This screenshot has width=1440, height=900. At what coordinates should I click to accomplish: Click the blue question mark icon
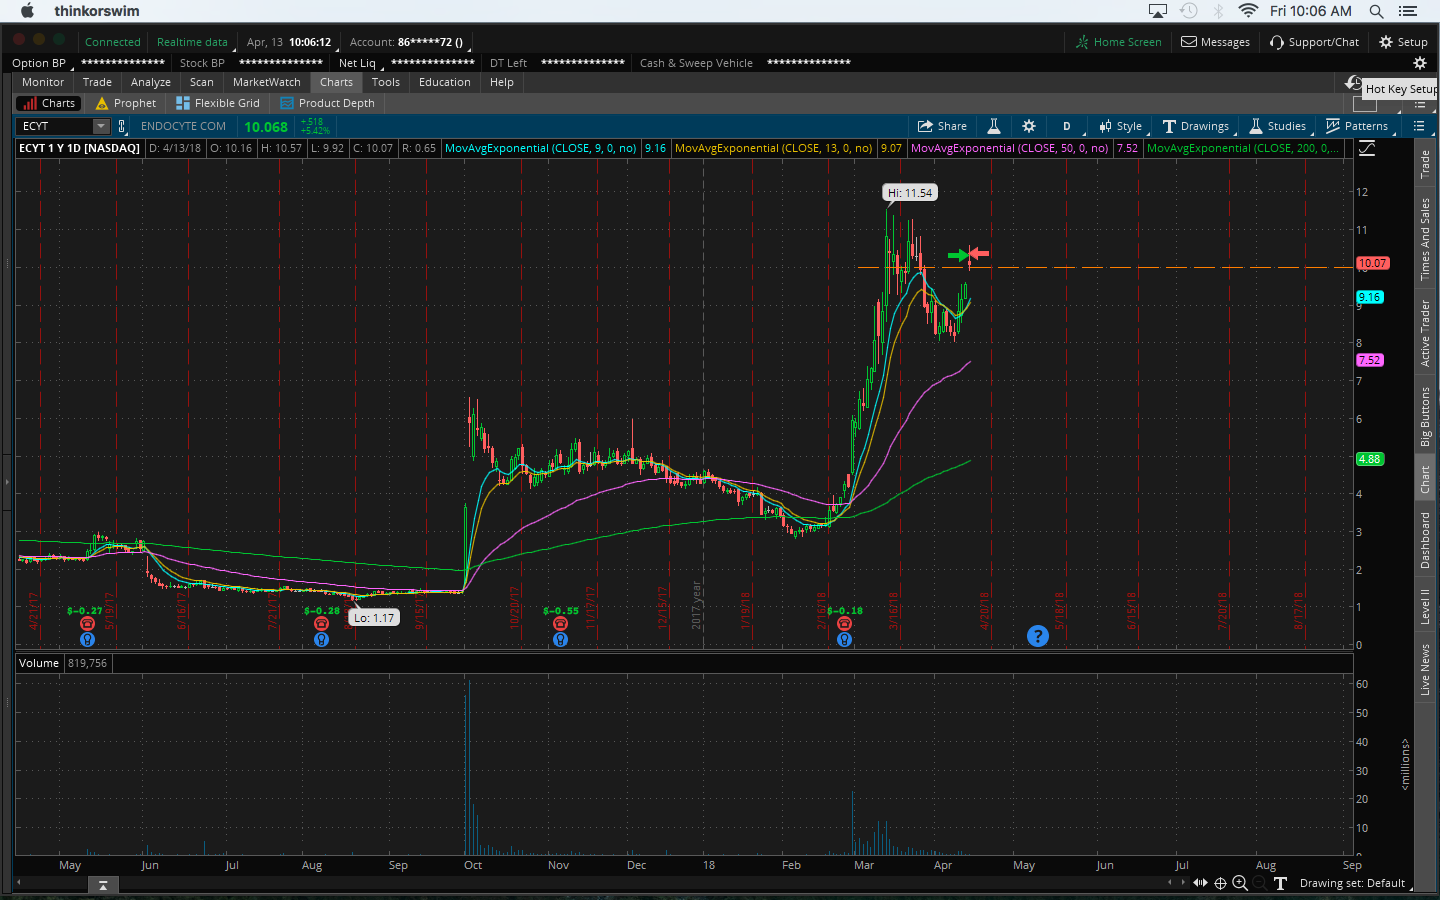coord(1038,636)
